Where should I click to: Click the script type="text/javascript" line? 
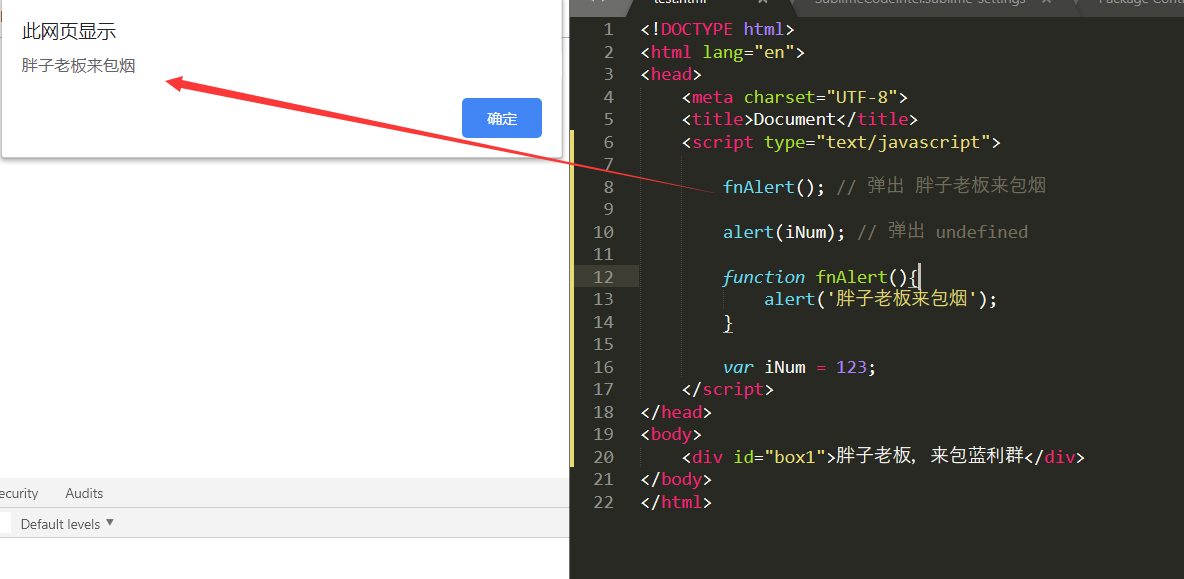pyautogui.click(x=841, y=142)
